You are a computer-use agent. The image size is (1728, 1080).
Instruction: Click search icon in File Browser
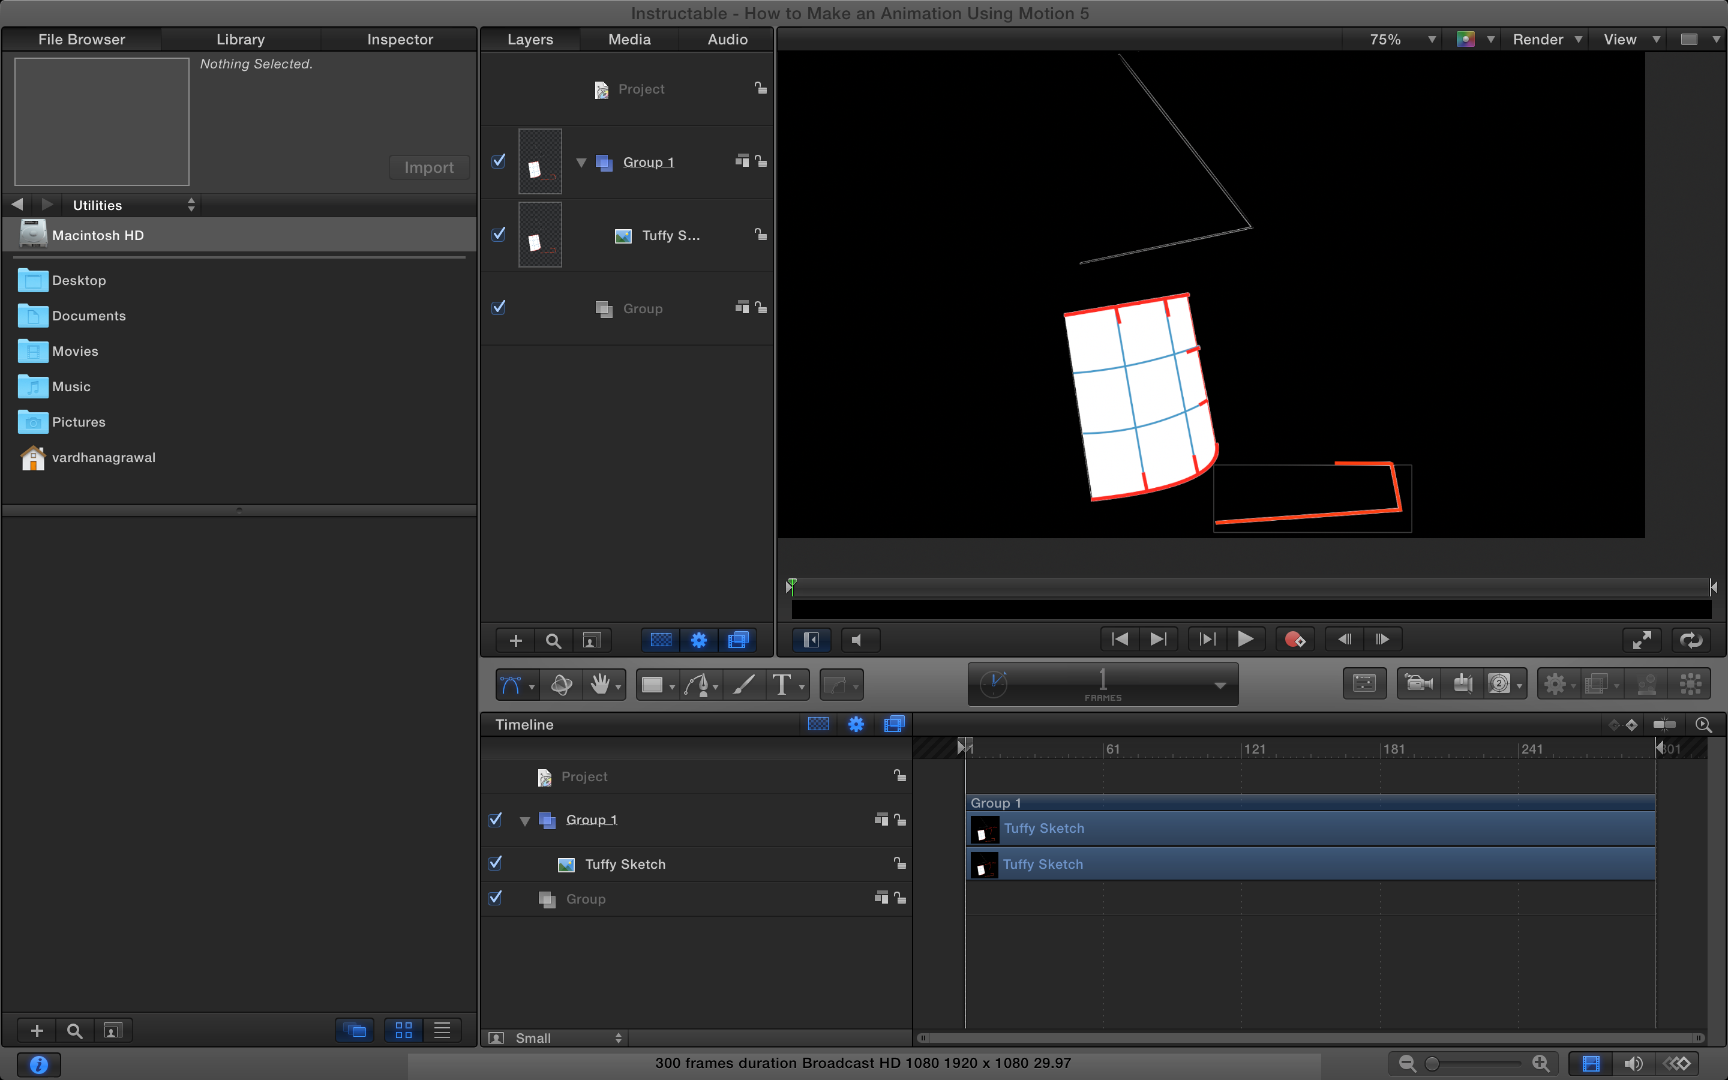pyautogui.click(x=74, y=1031)
